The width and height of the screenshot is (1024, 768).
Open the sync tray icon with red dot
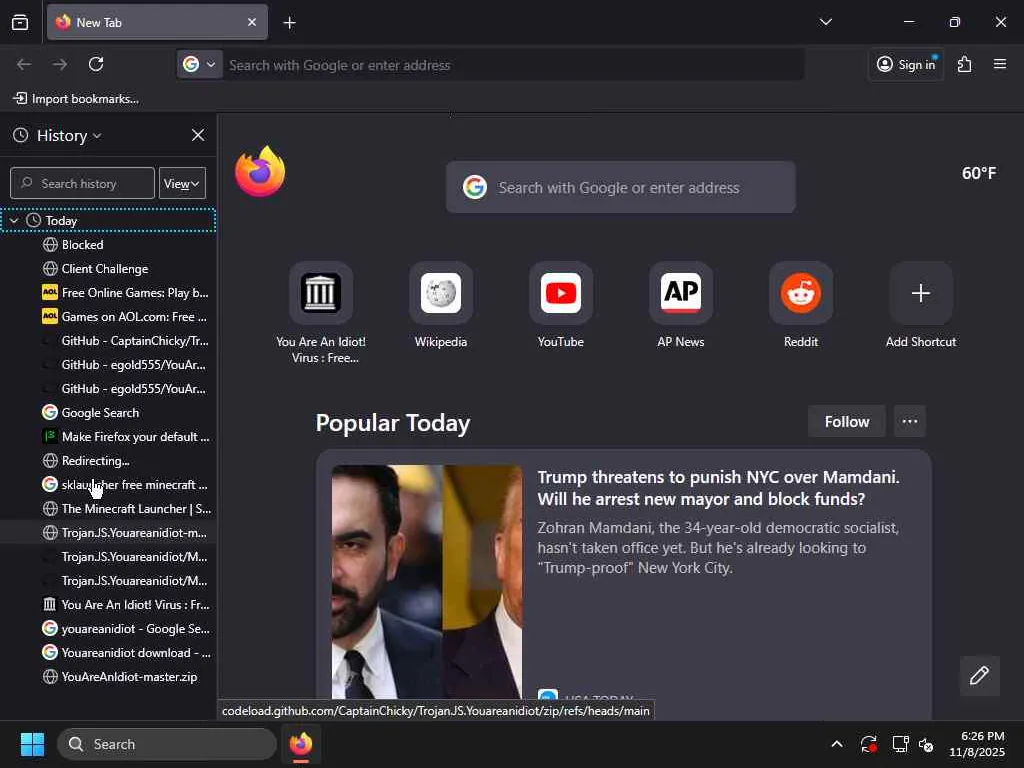click(x=869, y=744)
